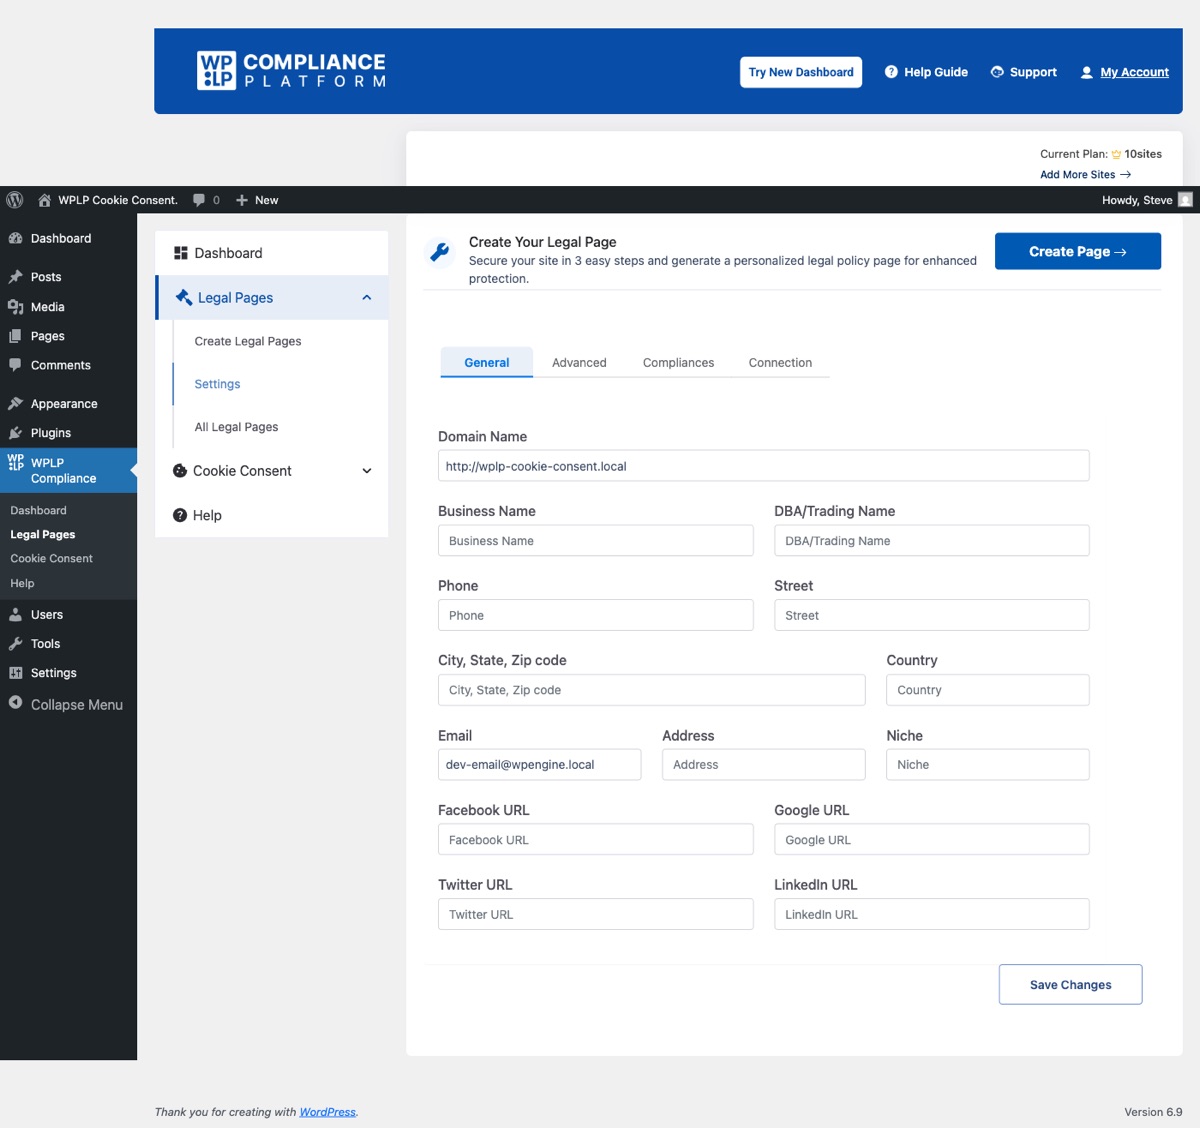Image resolution: width=1200 pixels, height=1128 pixels.
Task: Open the My Account link text
Action: point(1134,72)
